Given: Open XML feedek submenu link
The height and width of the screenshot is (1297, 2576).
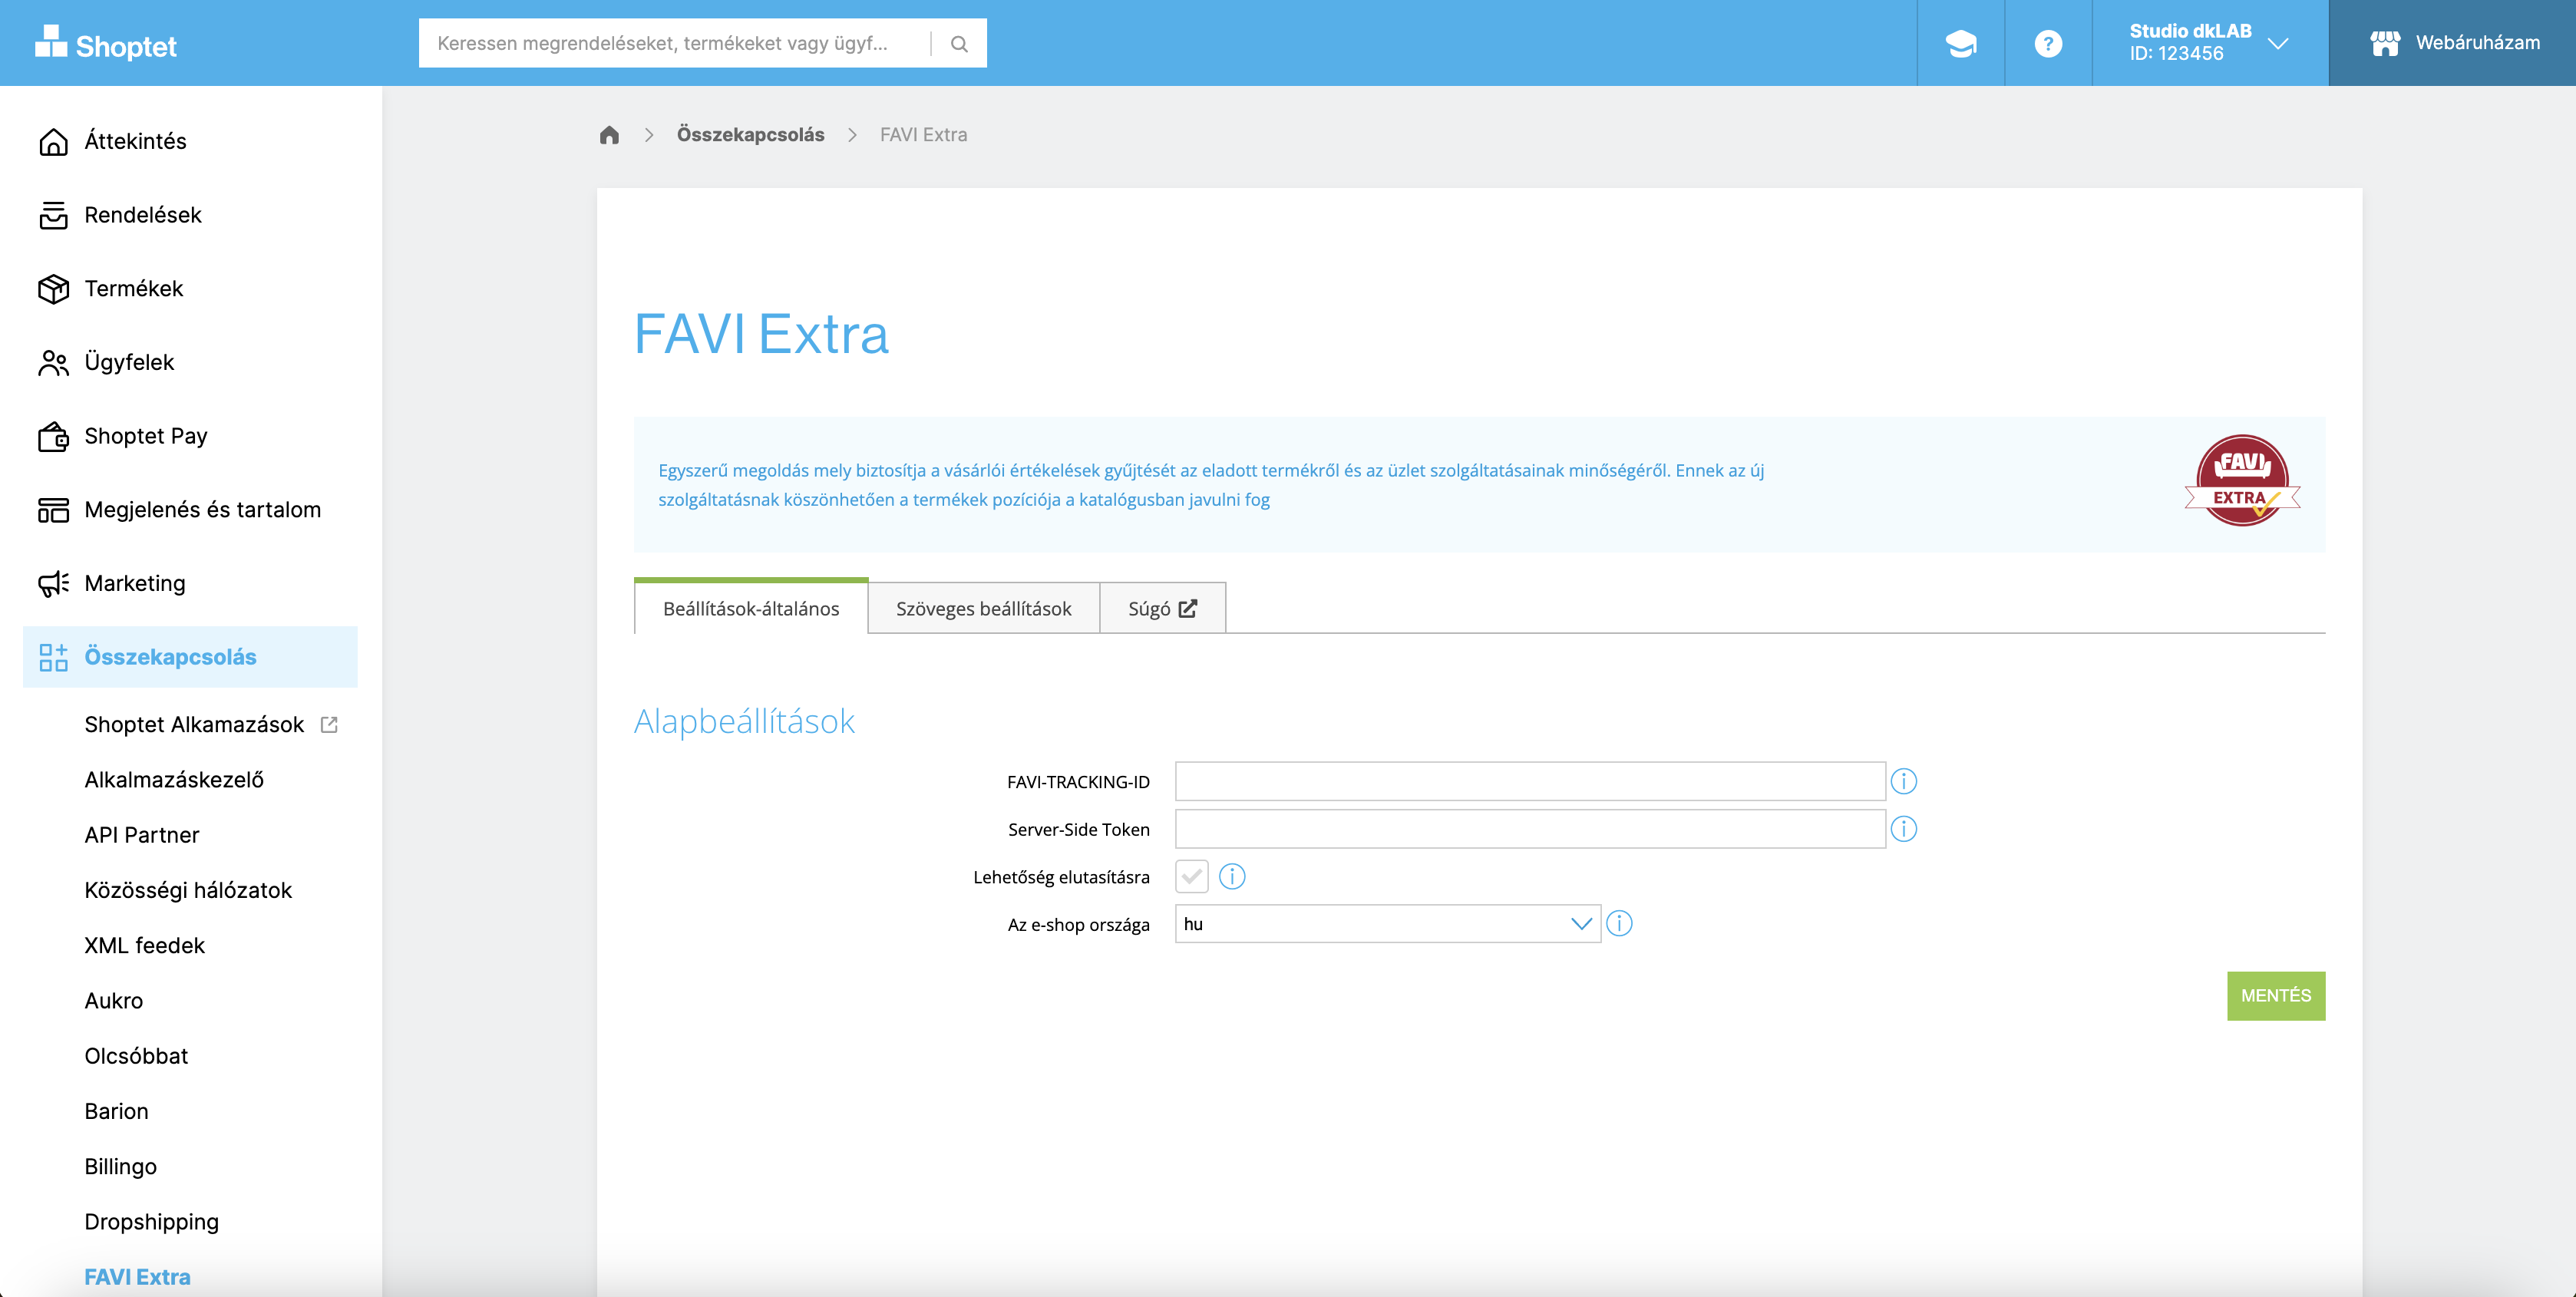Looking at the screenshot, I should [145, 946].
